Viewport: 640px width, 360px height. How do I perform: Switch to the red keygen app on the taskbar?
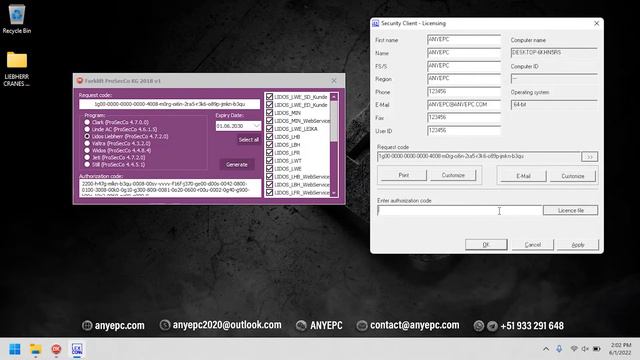click(x=56, y=349)
